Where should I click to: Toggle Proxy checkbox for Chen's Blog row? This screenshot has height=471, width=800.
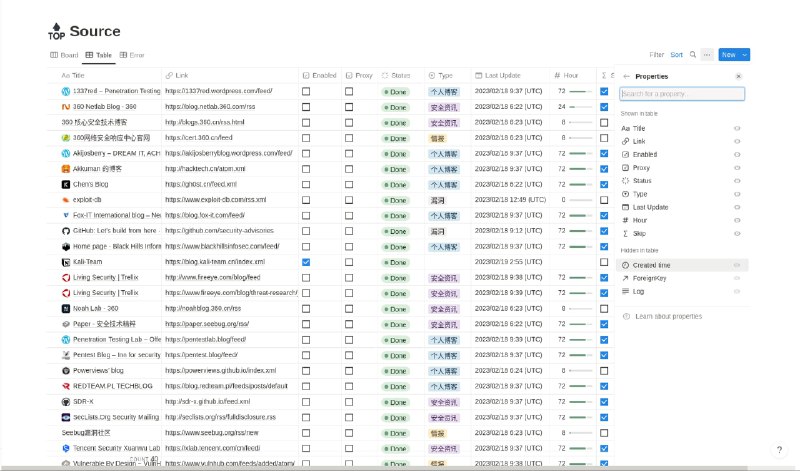click(x=348, y=184)
